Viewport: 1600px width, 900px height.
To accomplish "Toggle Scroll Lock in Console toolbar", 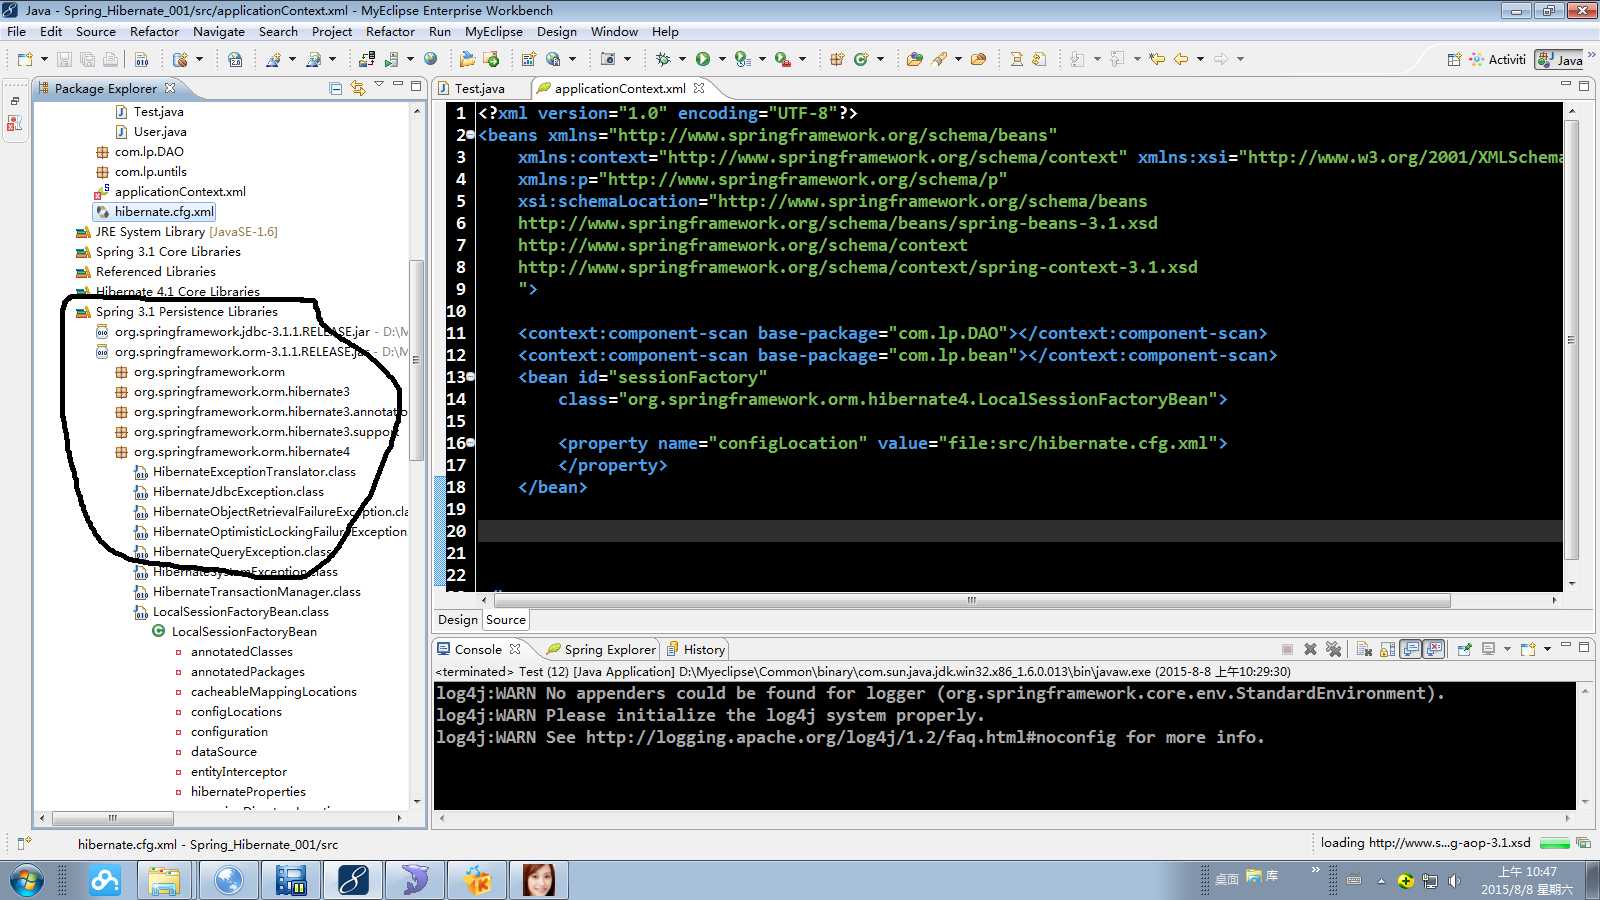I will click(x=1387, y=649).
